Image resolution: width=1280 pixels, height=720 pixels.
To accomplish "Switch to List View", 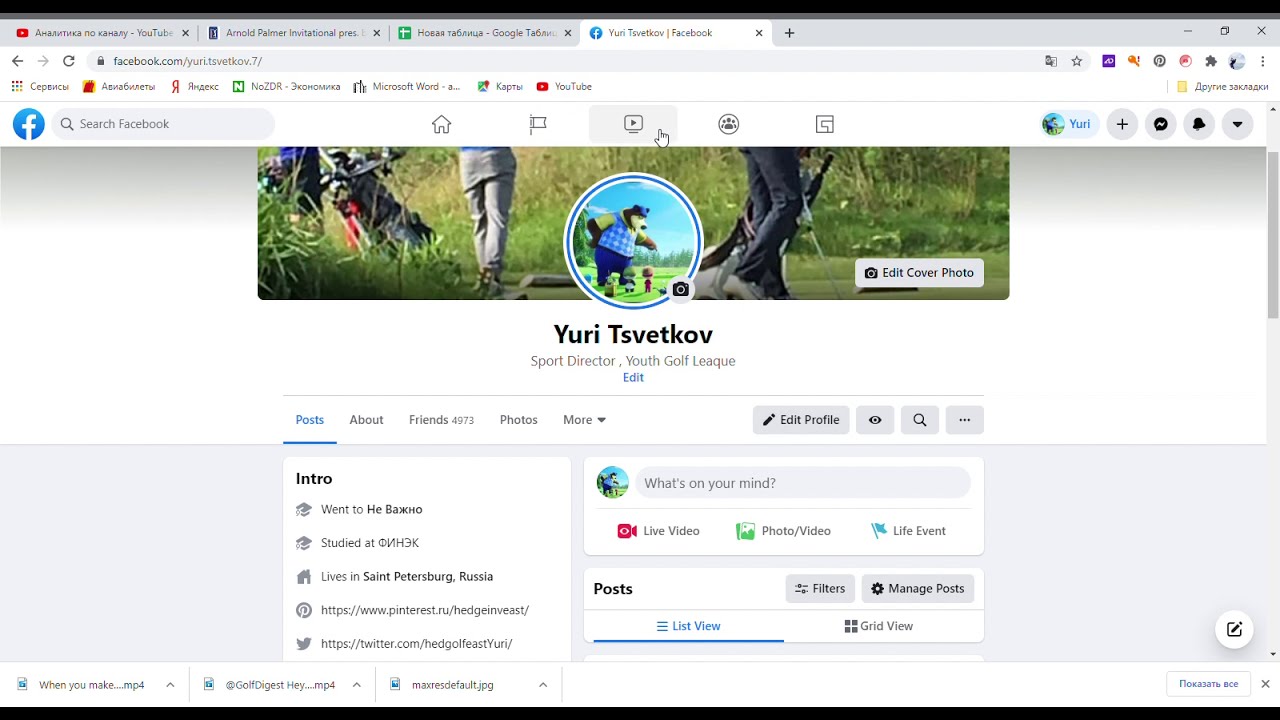I will tap(688, 626).
